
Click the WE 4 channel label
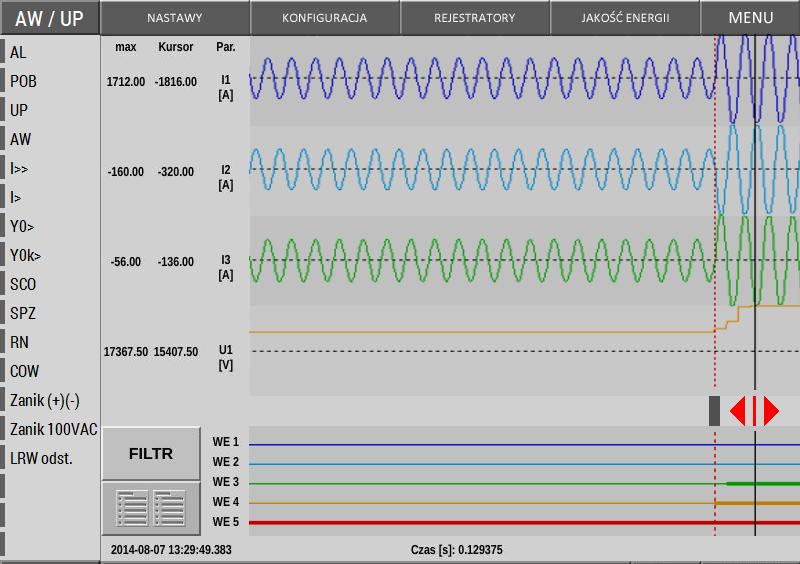click(226, 502)
